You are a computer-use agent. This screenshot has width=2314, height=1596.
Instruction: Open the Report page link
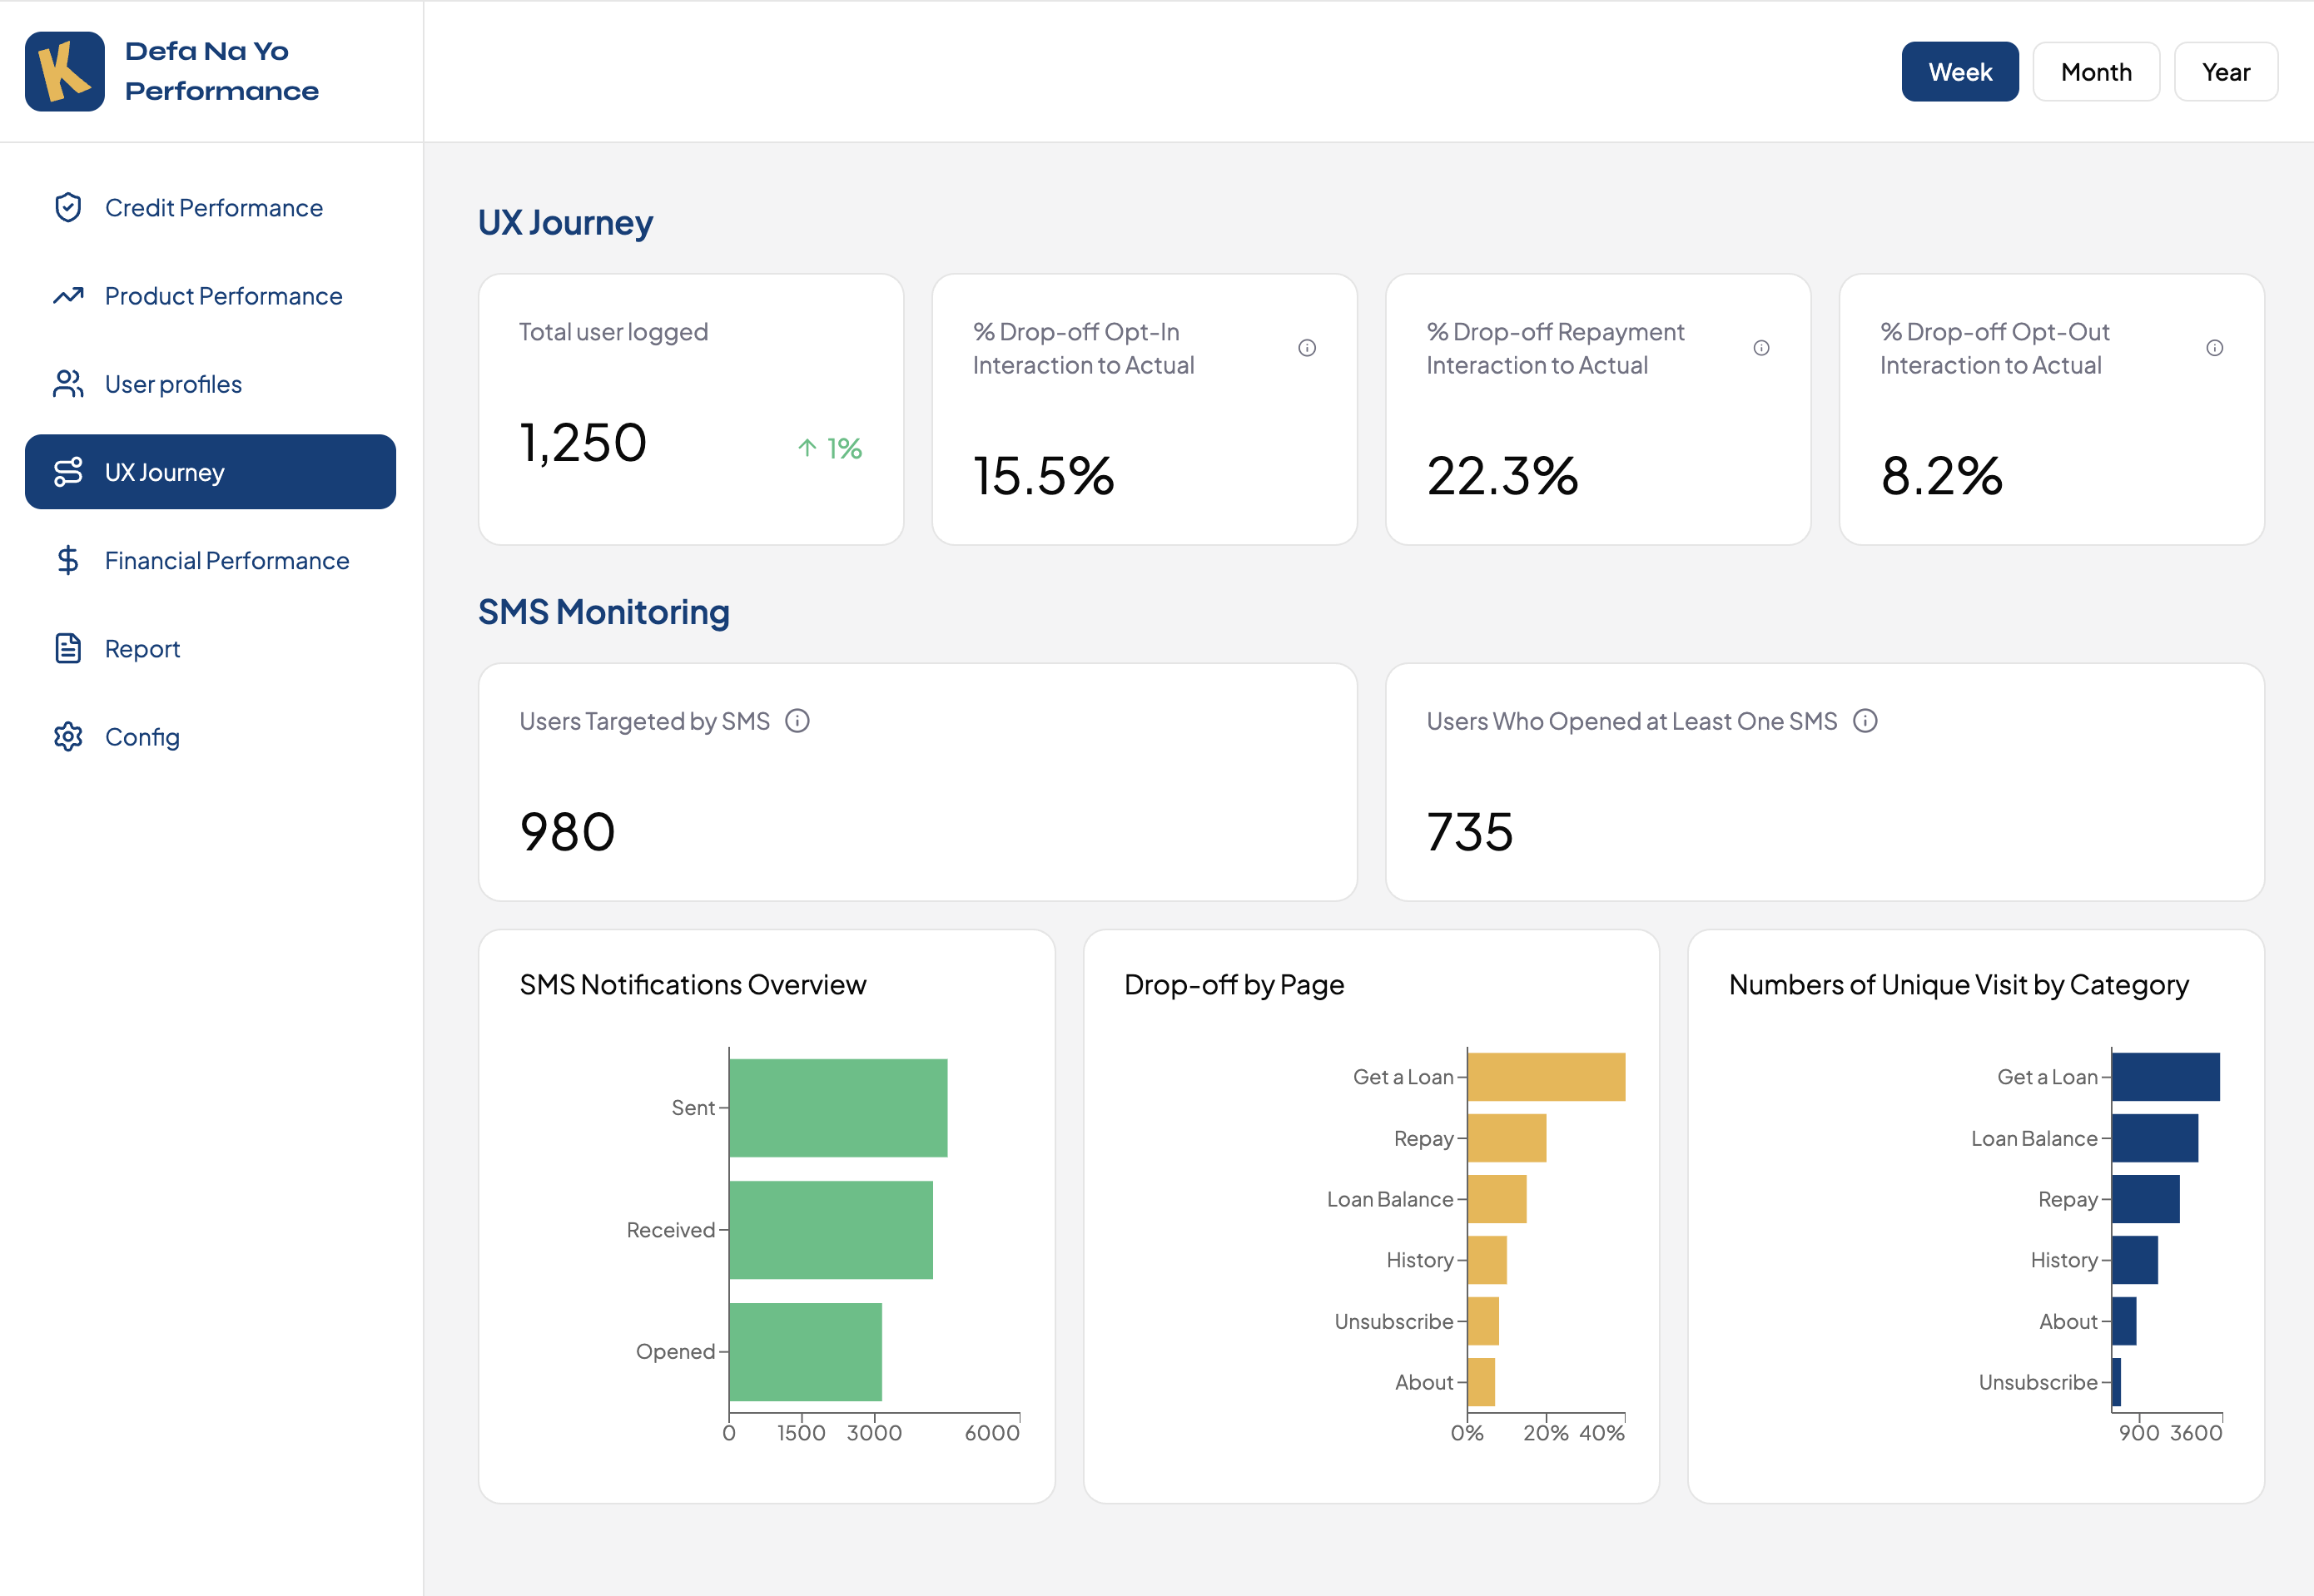click(210, 648)
